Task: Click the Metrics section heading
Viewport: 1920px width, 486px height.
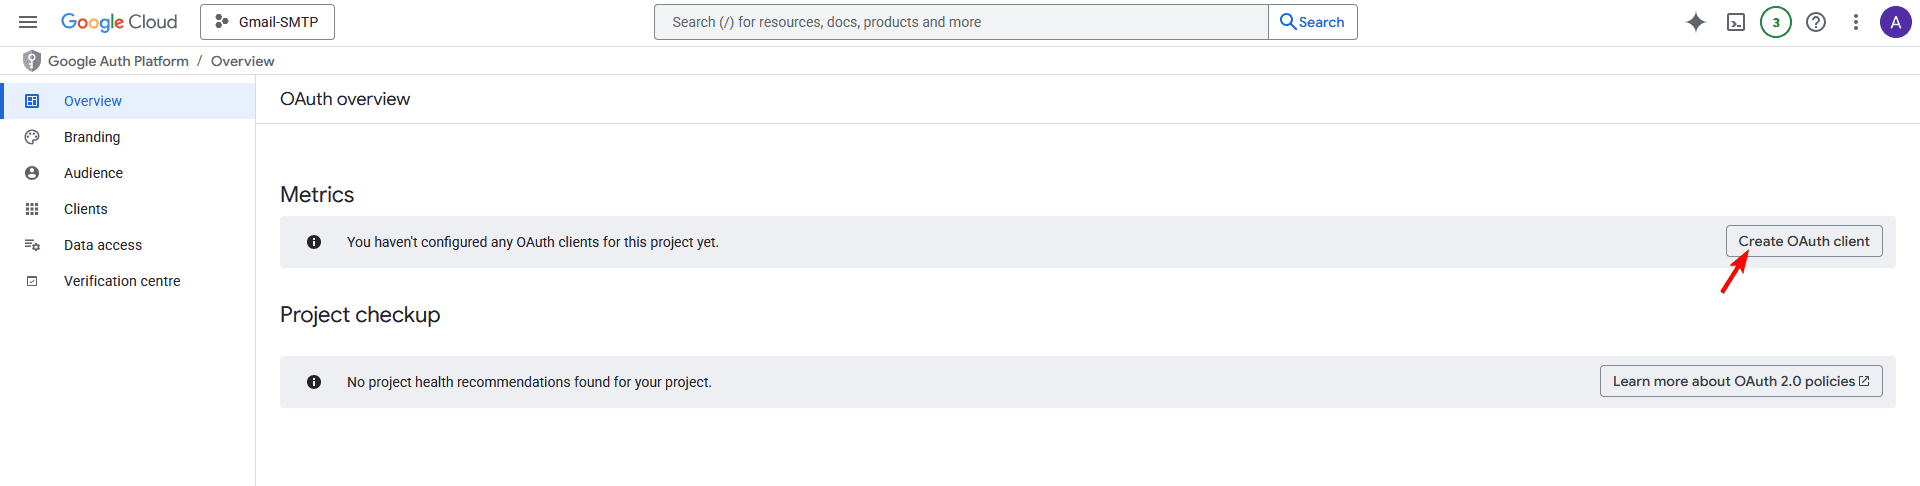Action: [x=317, y=195]
